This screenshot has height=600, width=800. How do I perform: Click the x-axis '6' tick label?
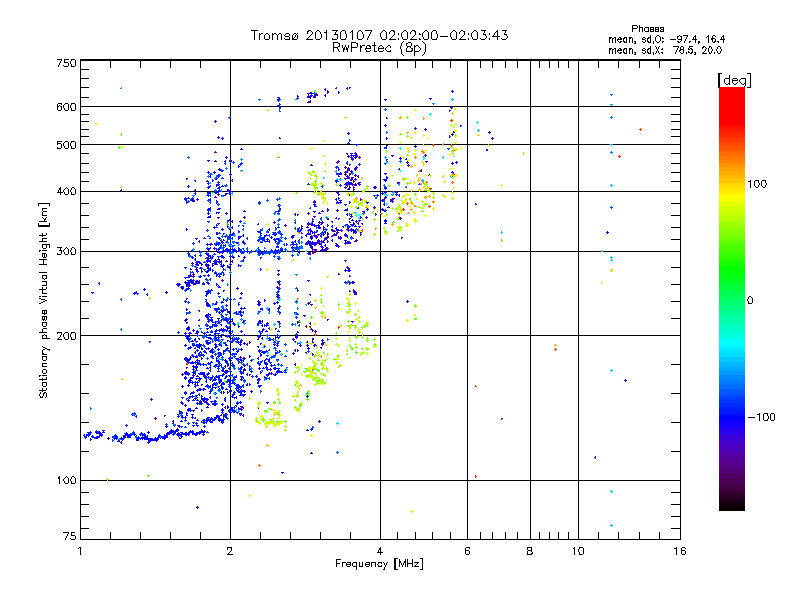pos(467,551)
